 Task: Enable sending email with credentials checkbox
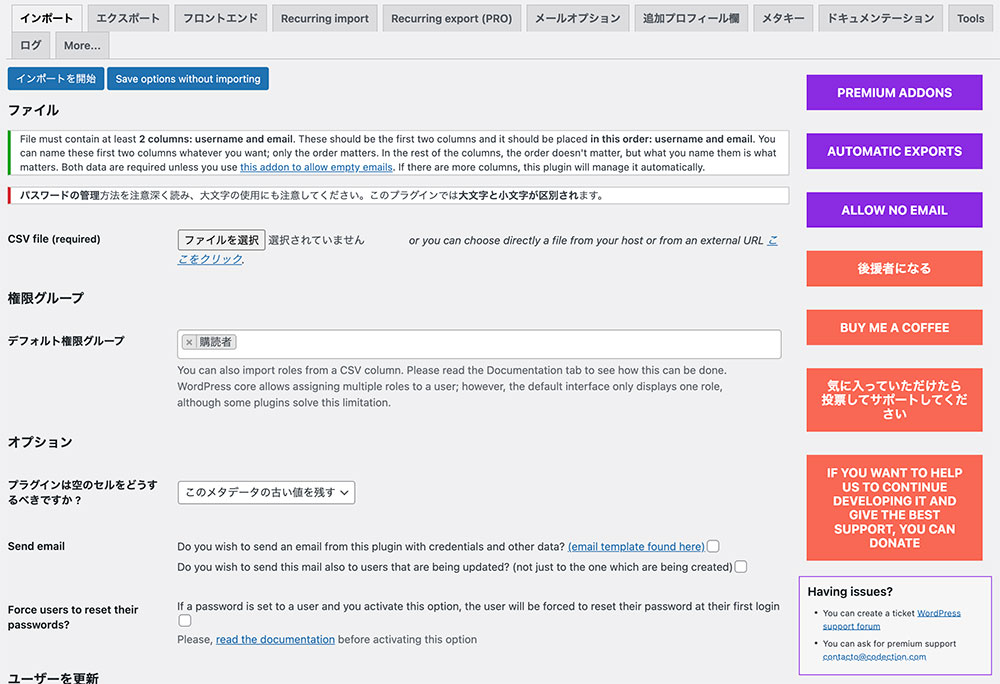[713, 546]
